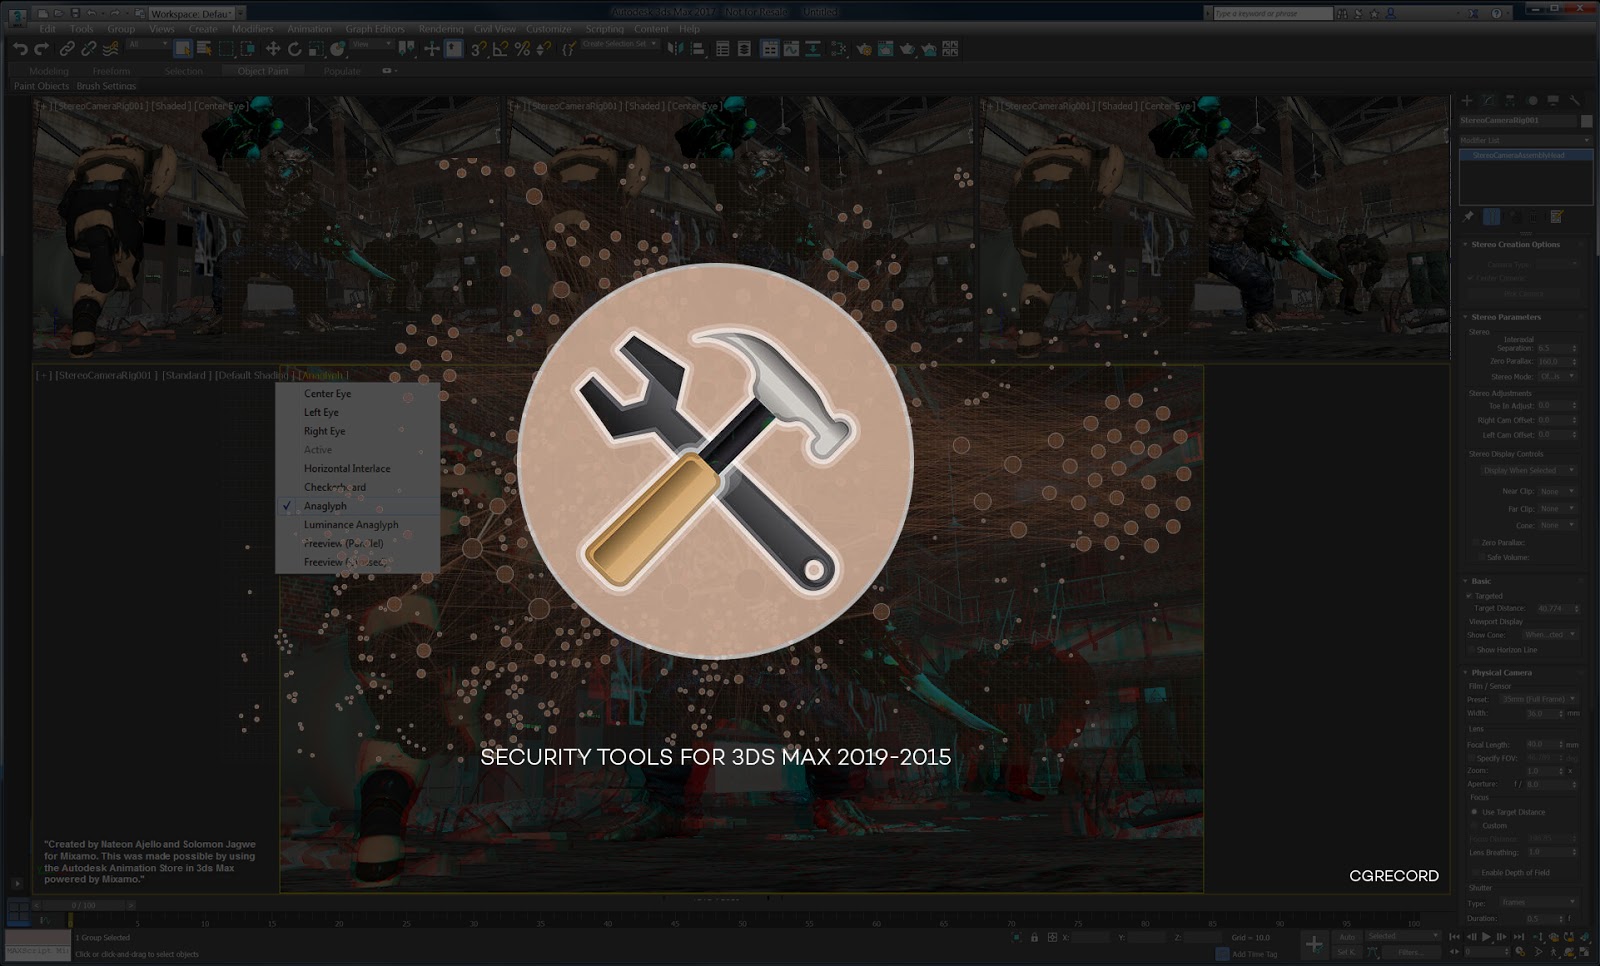This screenshot has width=1600, height=966.
Task: Activate the Select and Move tool
Action: point(272,48)
